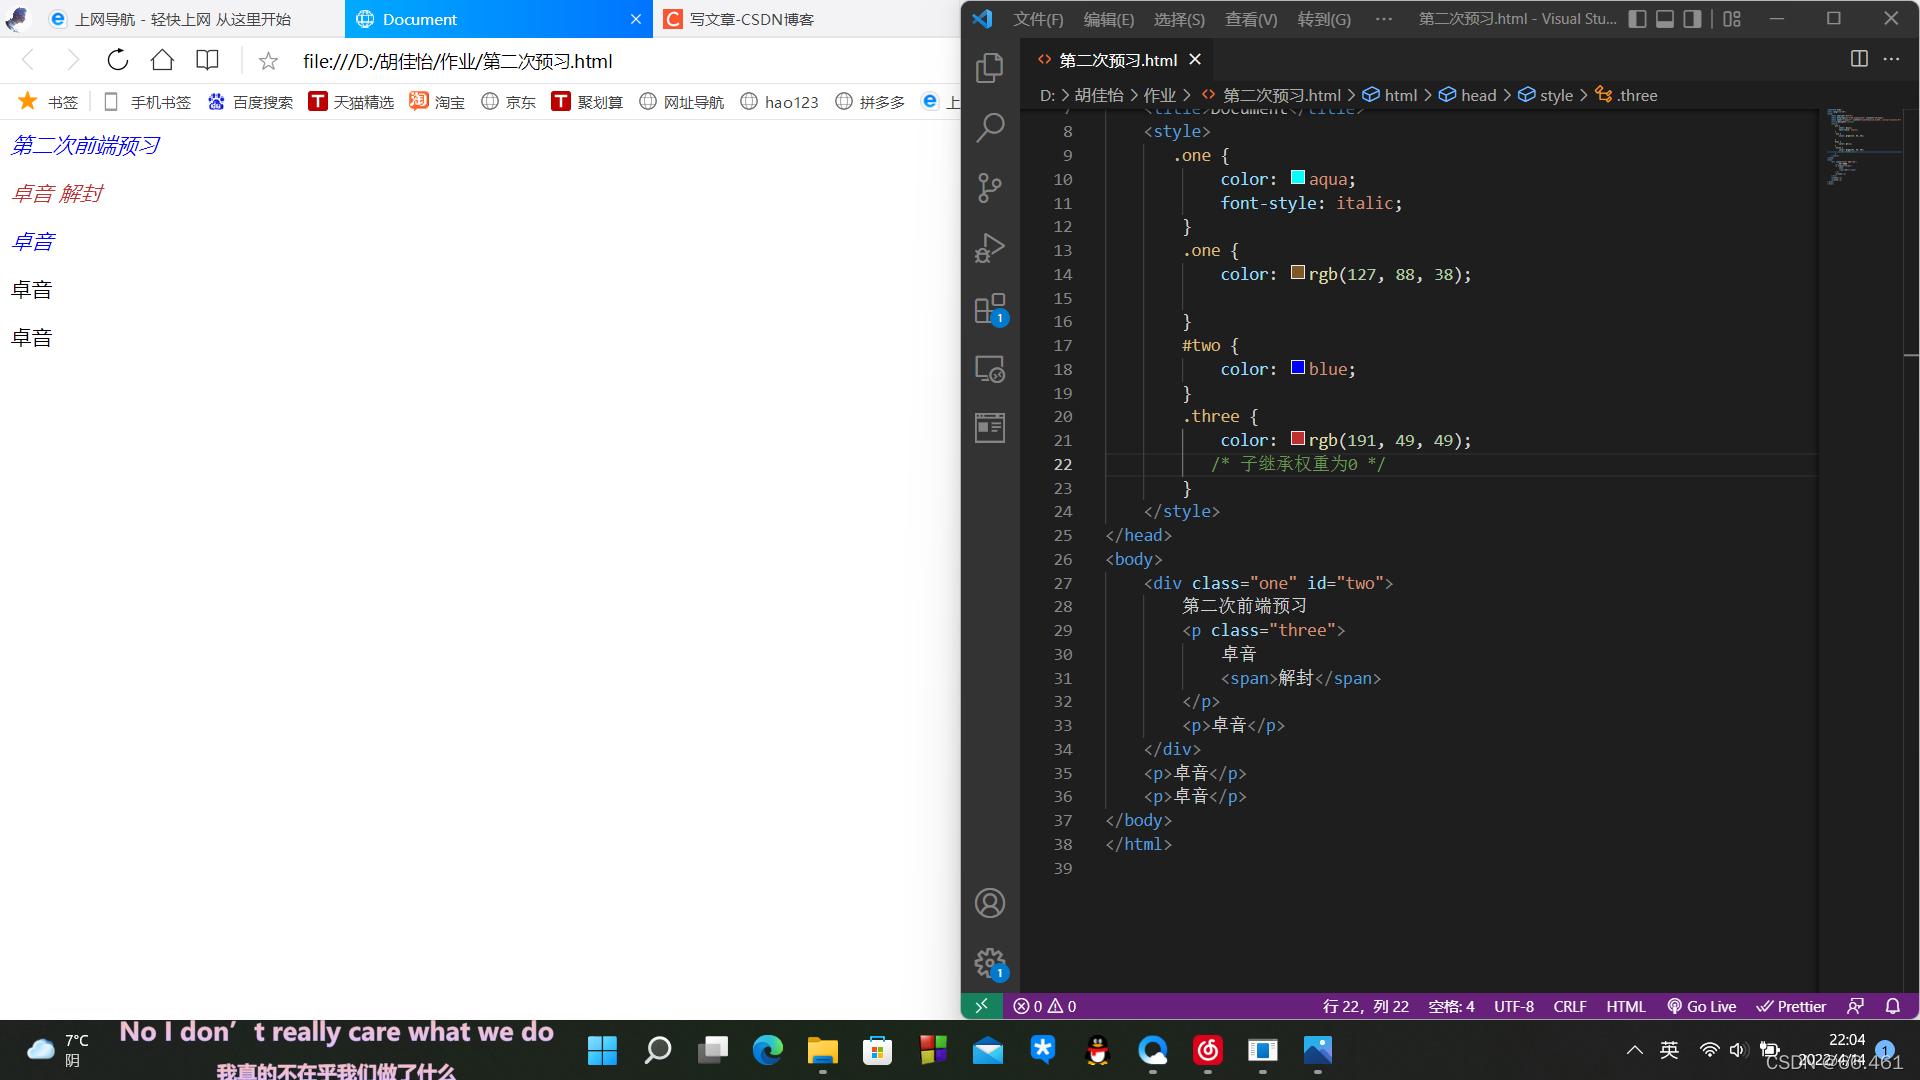Open the 文件(F) menu
This screenshot has height=1080, width=1920.
(1038, 19)
